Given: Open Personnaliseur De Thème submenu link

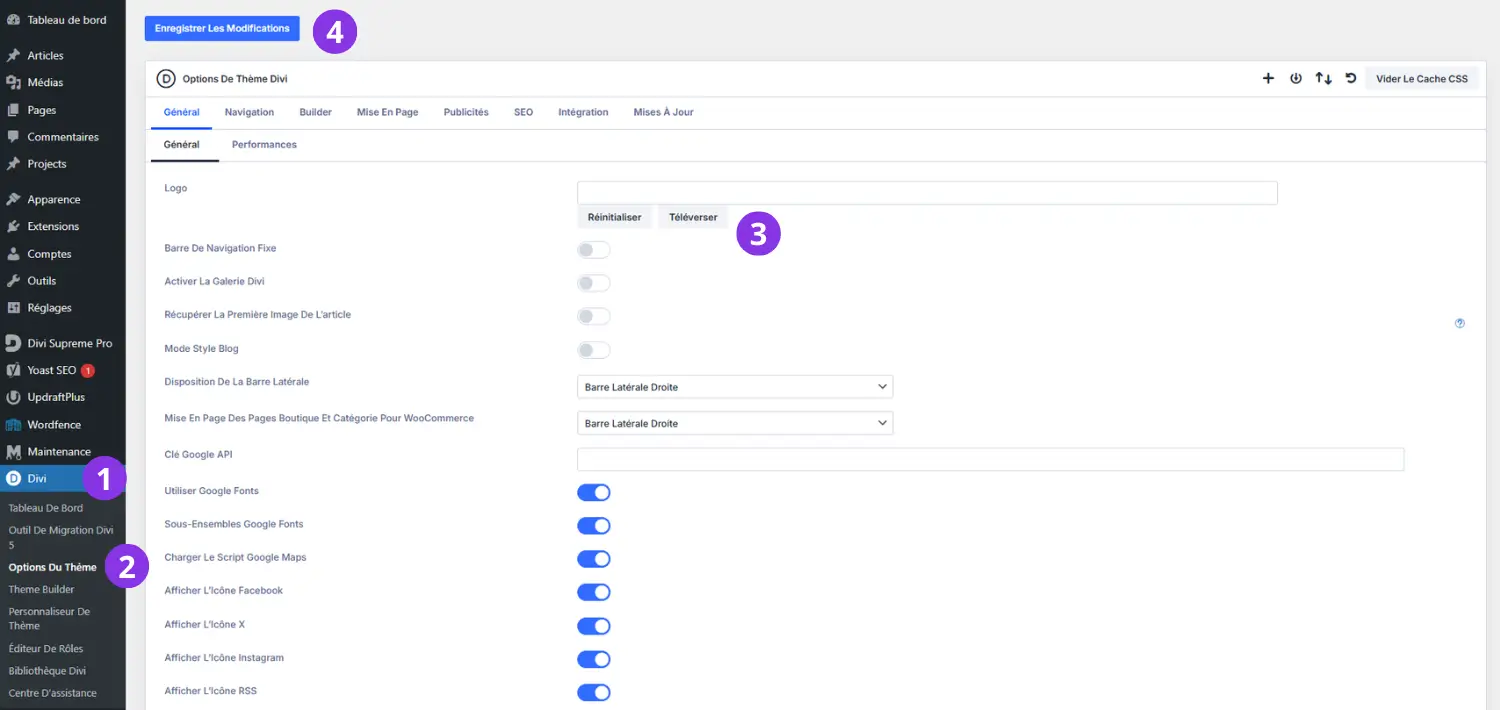Looking at the screenshot, I should (49, 618).
